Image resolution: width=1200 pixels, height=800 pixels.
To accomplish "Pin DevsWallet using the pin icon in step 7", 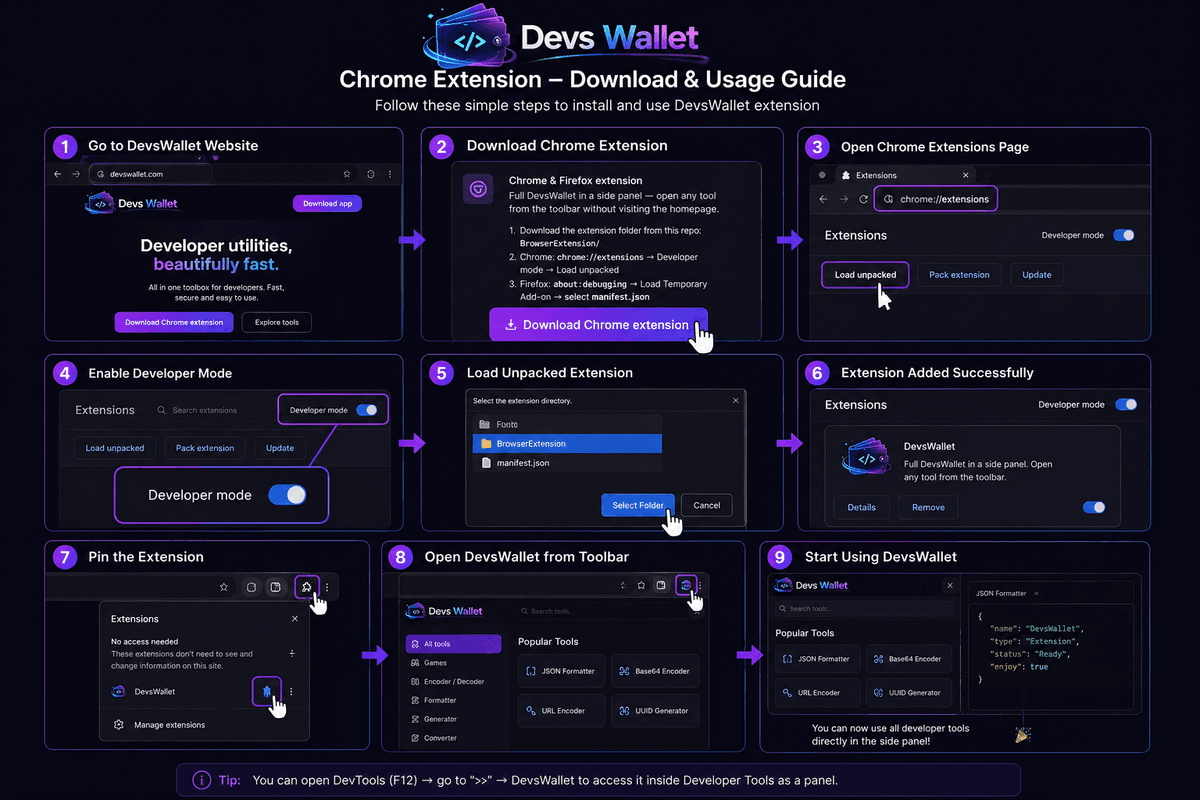I will coord(266,691).
